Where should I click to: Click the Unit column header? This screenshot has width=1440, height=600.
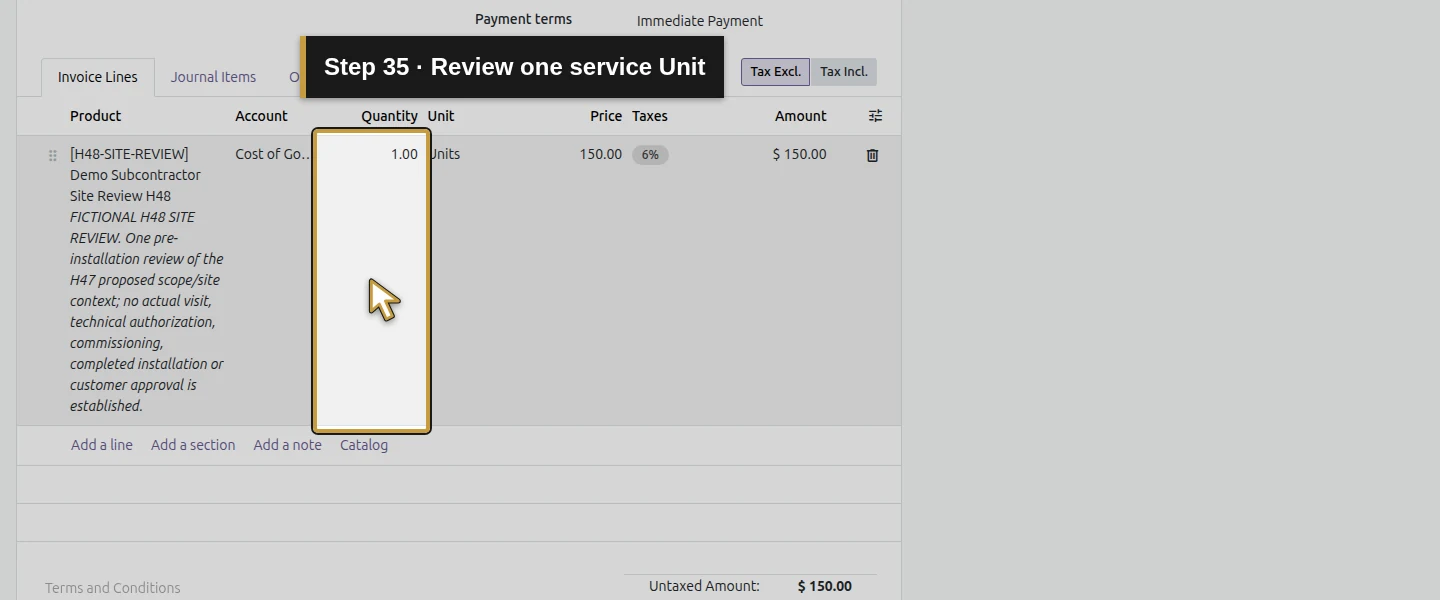(x=441, y=116)
